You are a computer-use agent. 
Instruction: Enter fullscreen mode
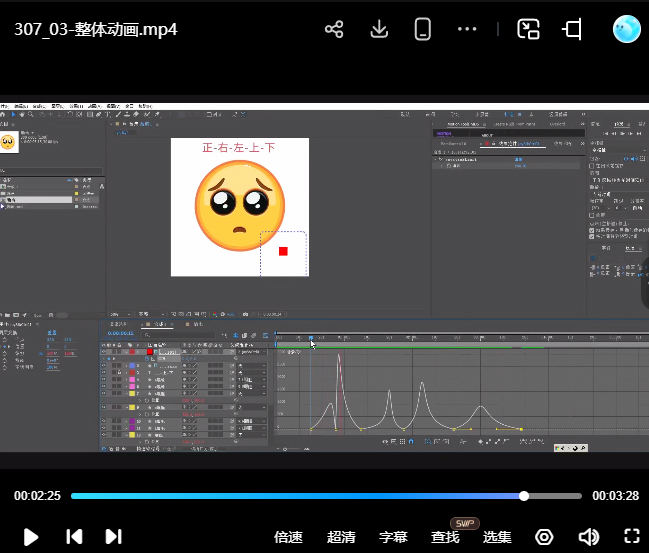tap(631, 537)
